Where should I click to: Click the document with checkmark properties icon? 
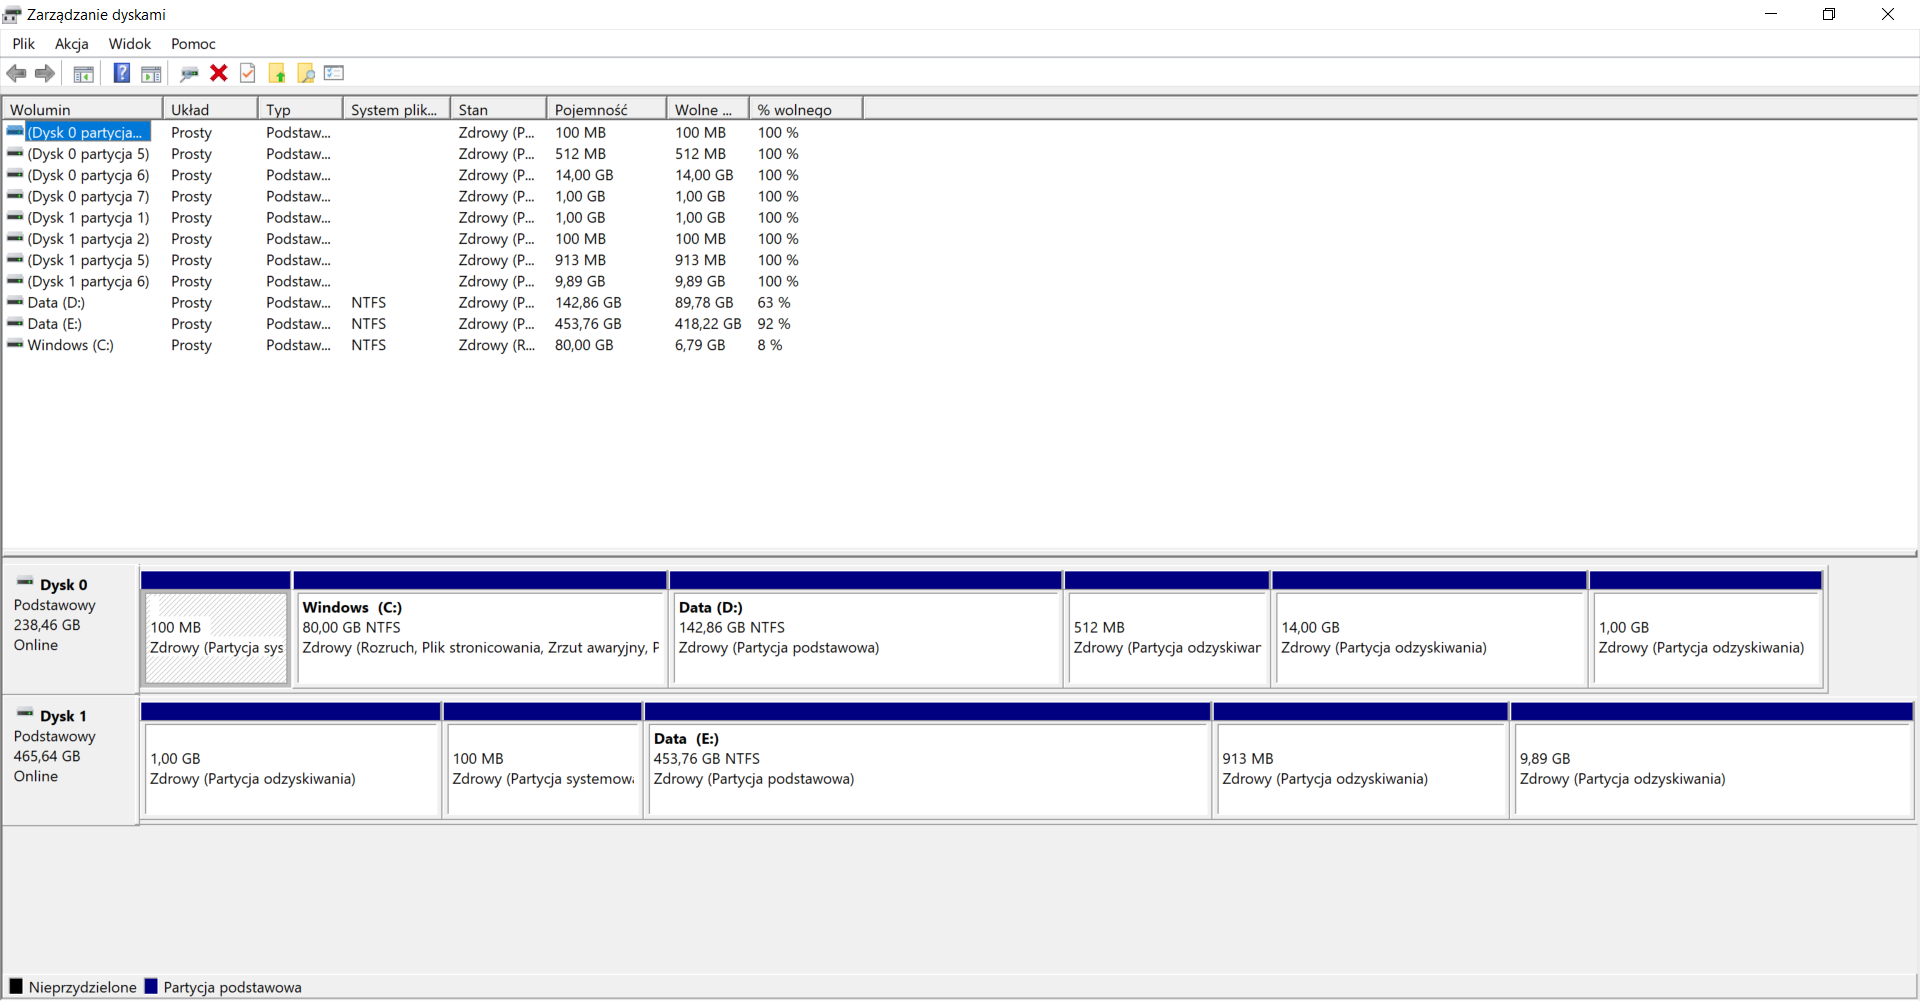point(248,73)
